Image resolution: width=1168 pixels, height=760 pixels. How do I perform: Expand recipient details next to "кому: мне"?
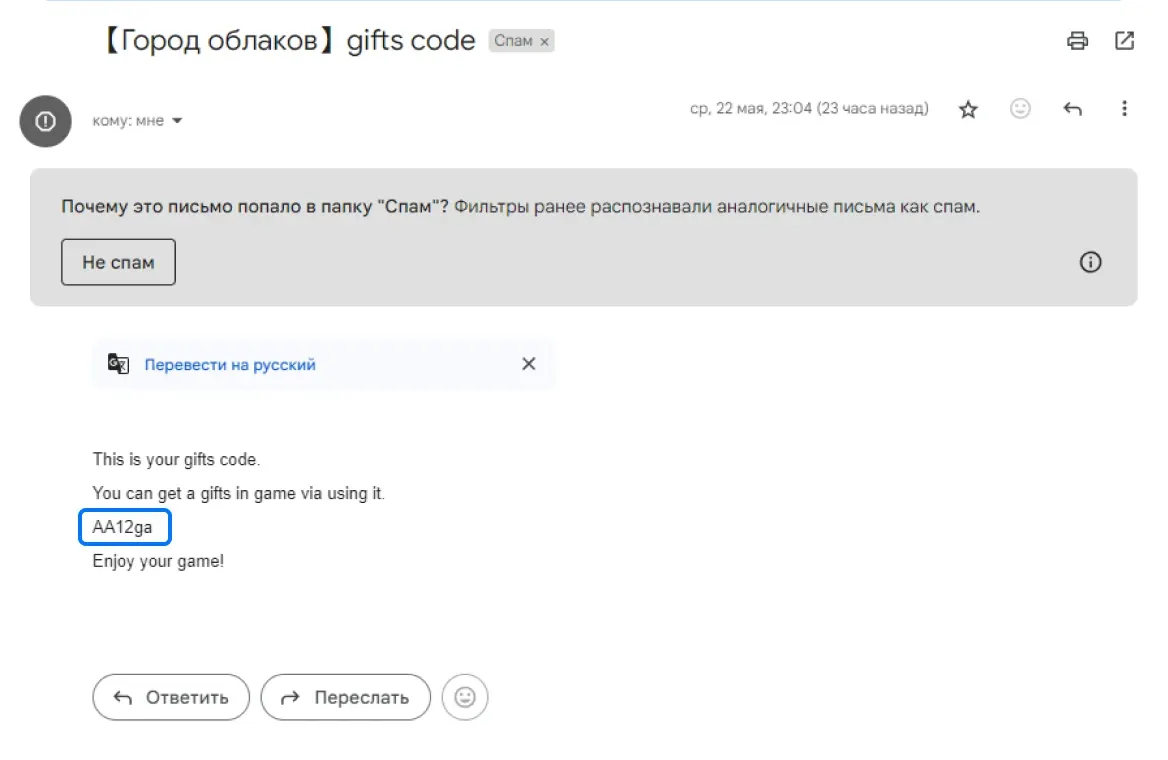click(177, 121)
